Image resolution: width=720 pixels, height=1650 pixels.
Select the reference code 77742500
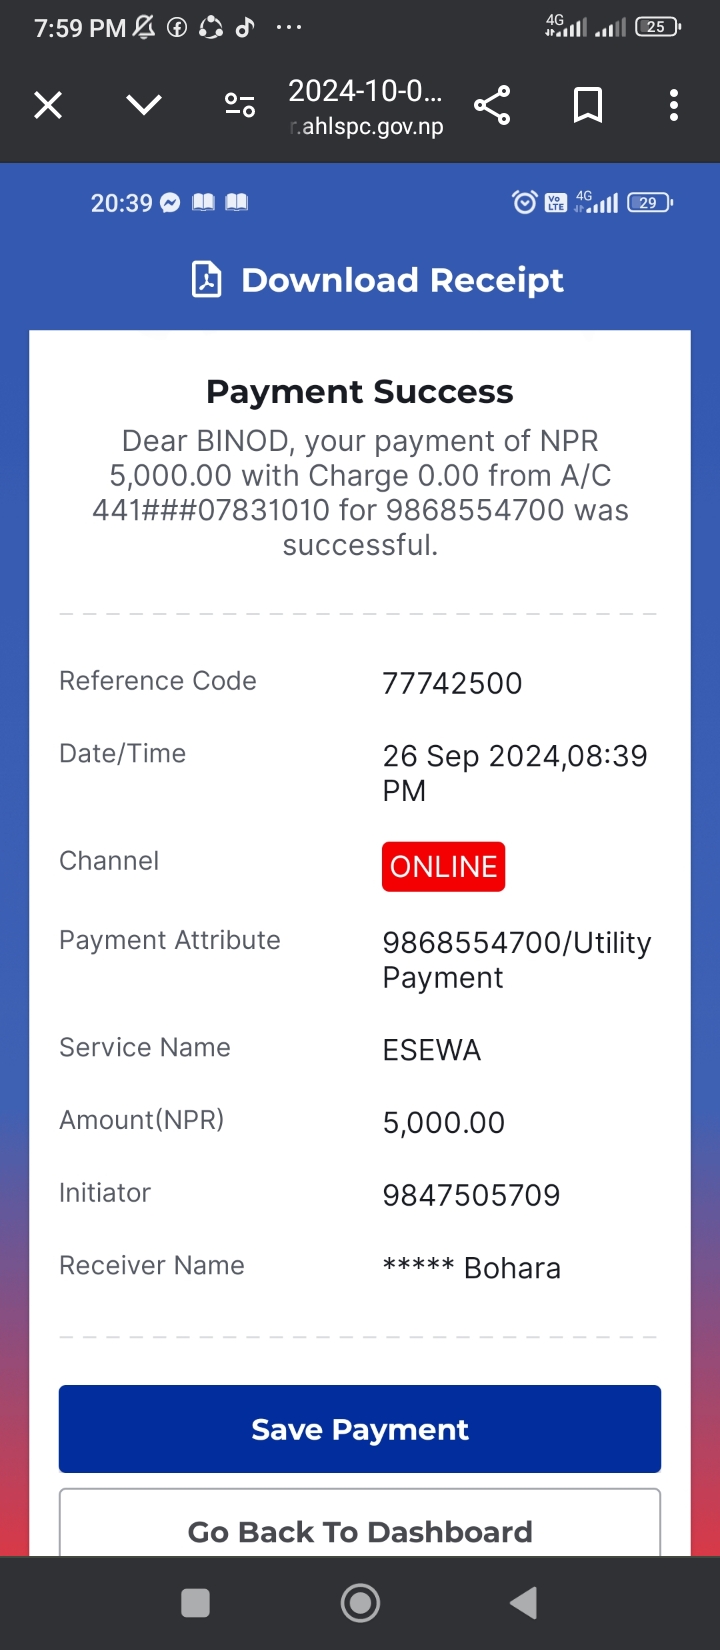[x=452, y=684]
